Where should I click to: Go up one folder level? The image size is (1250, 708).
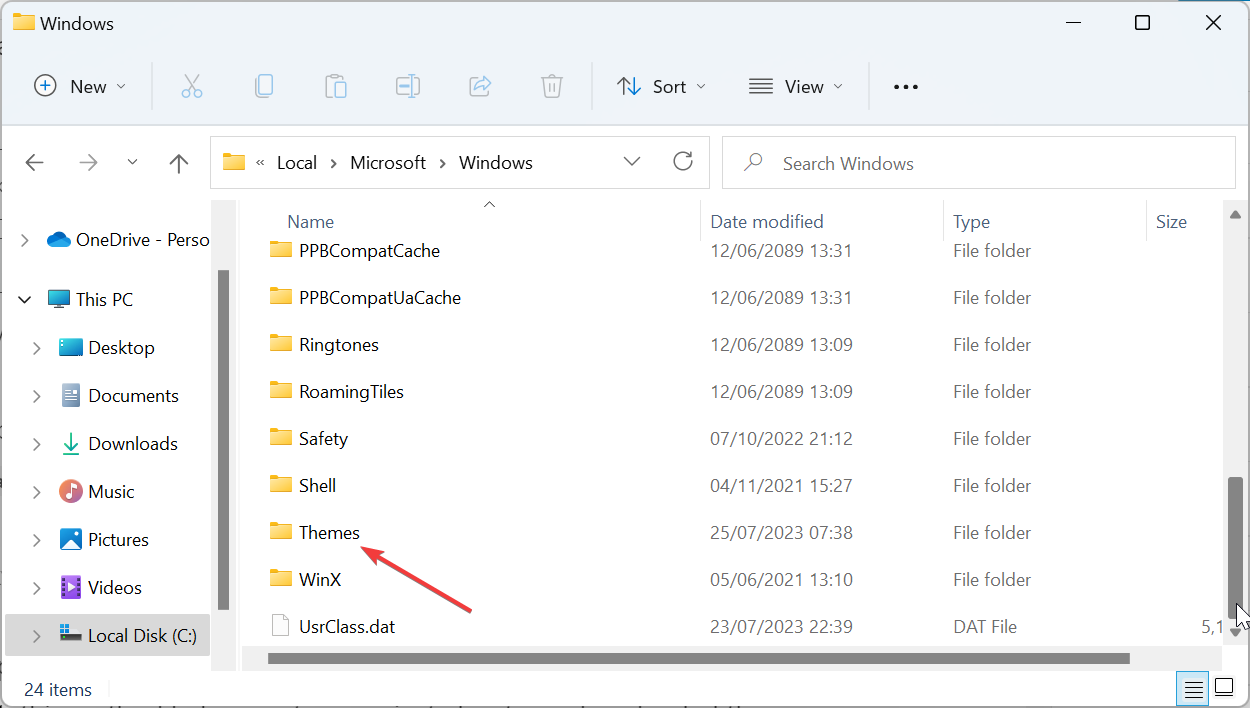click(x=178, y=162)
